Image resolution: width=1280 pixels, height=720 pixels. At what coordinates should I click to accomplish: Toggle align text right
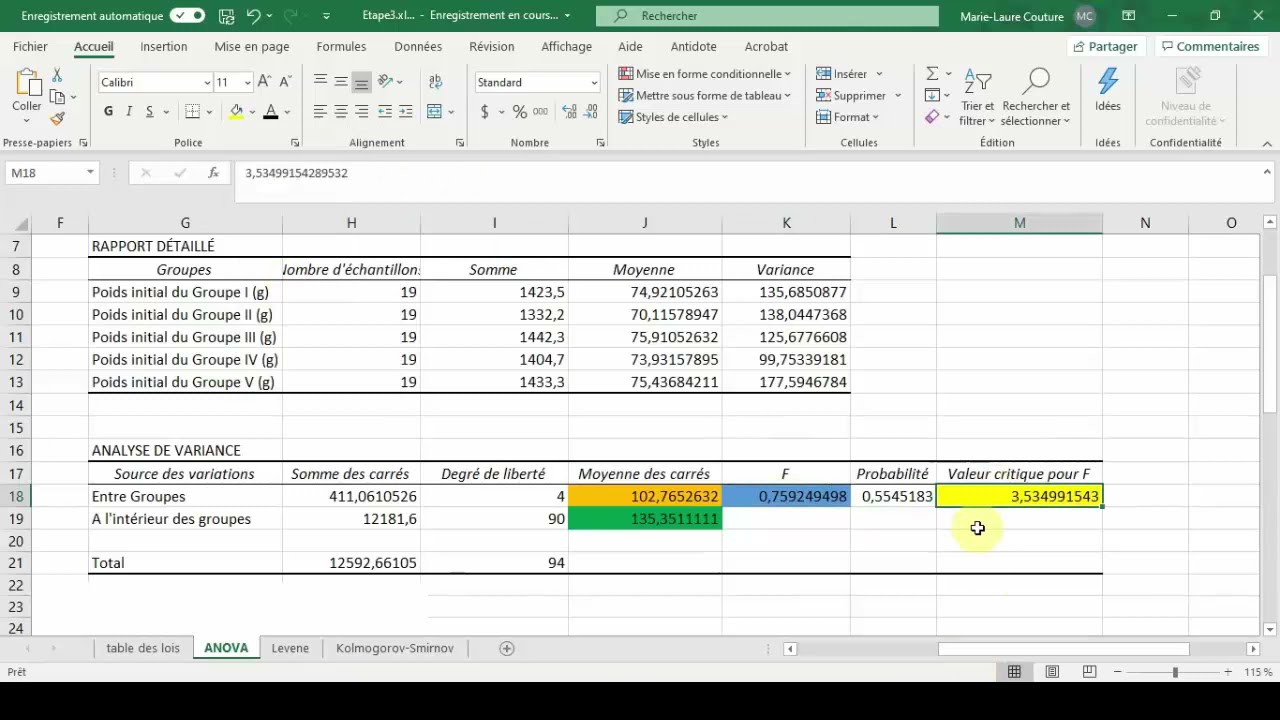(x=361, y=112)
